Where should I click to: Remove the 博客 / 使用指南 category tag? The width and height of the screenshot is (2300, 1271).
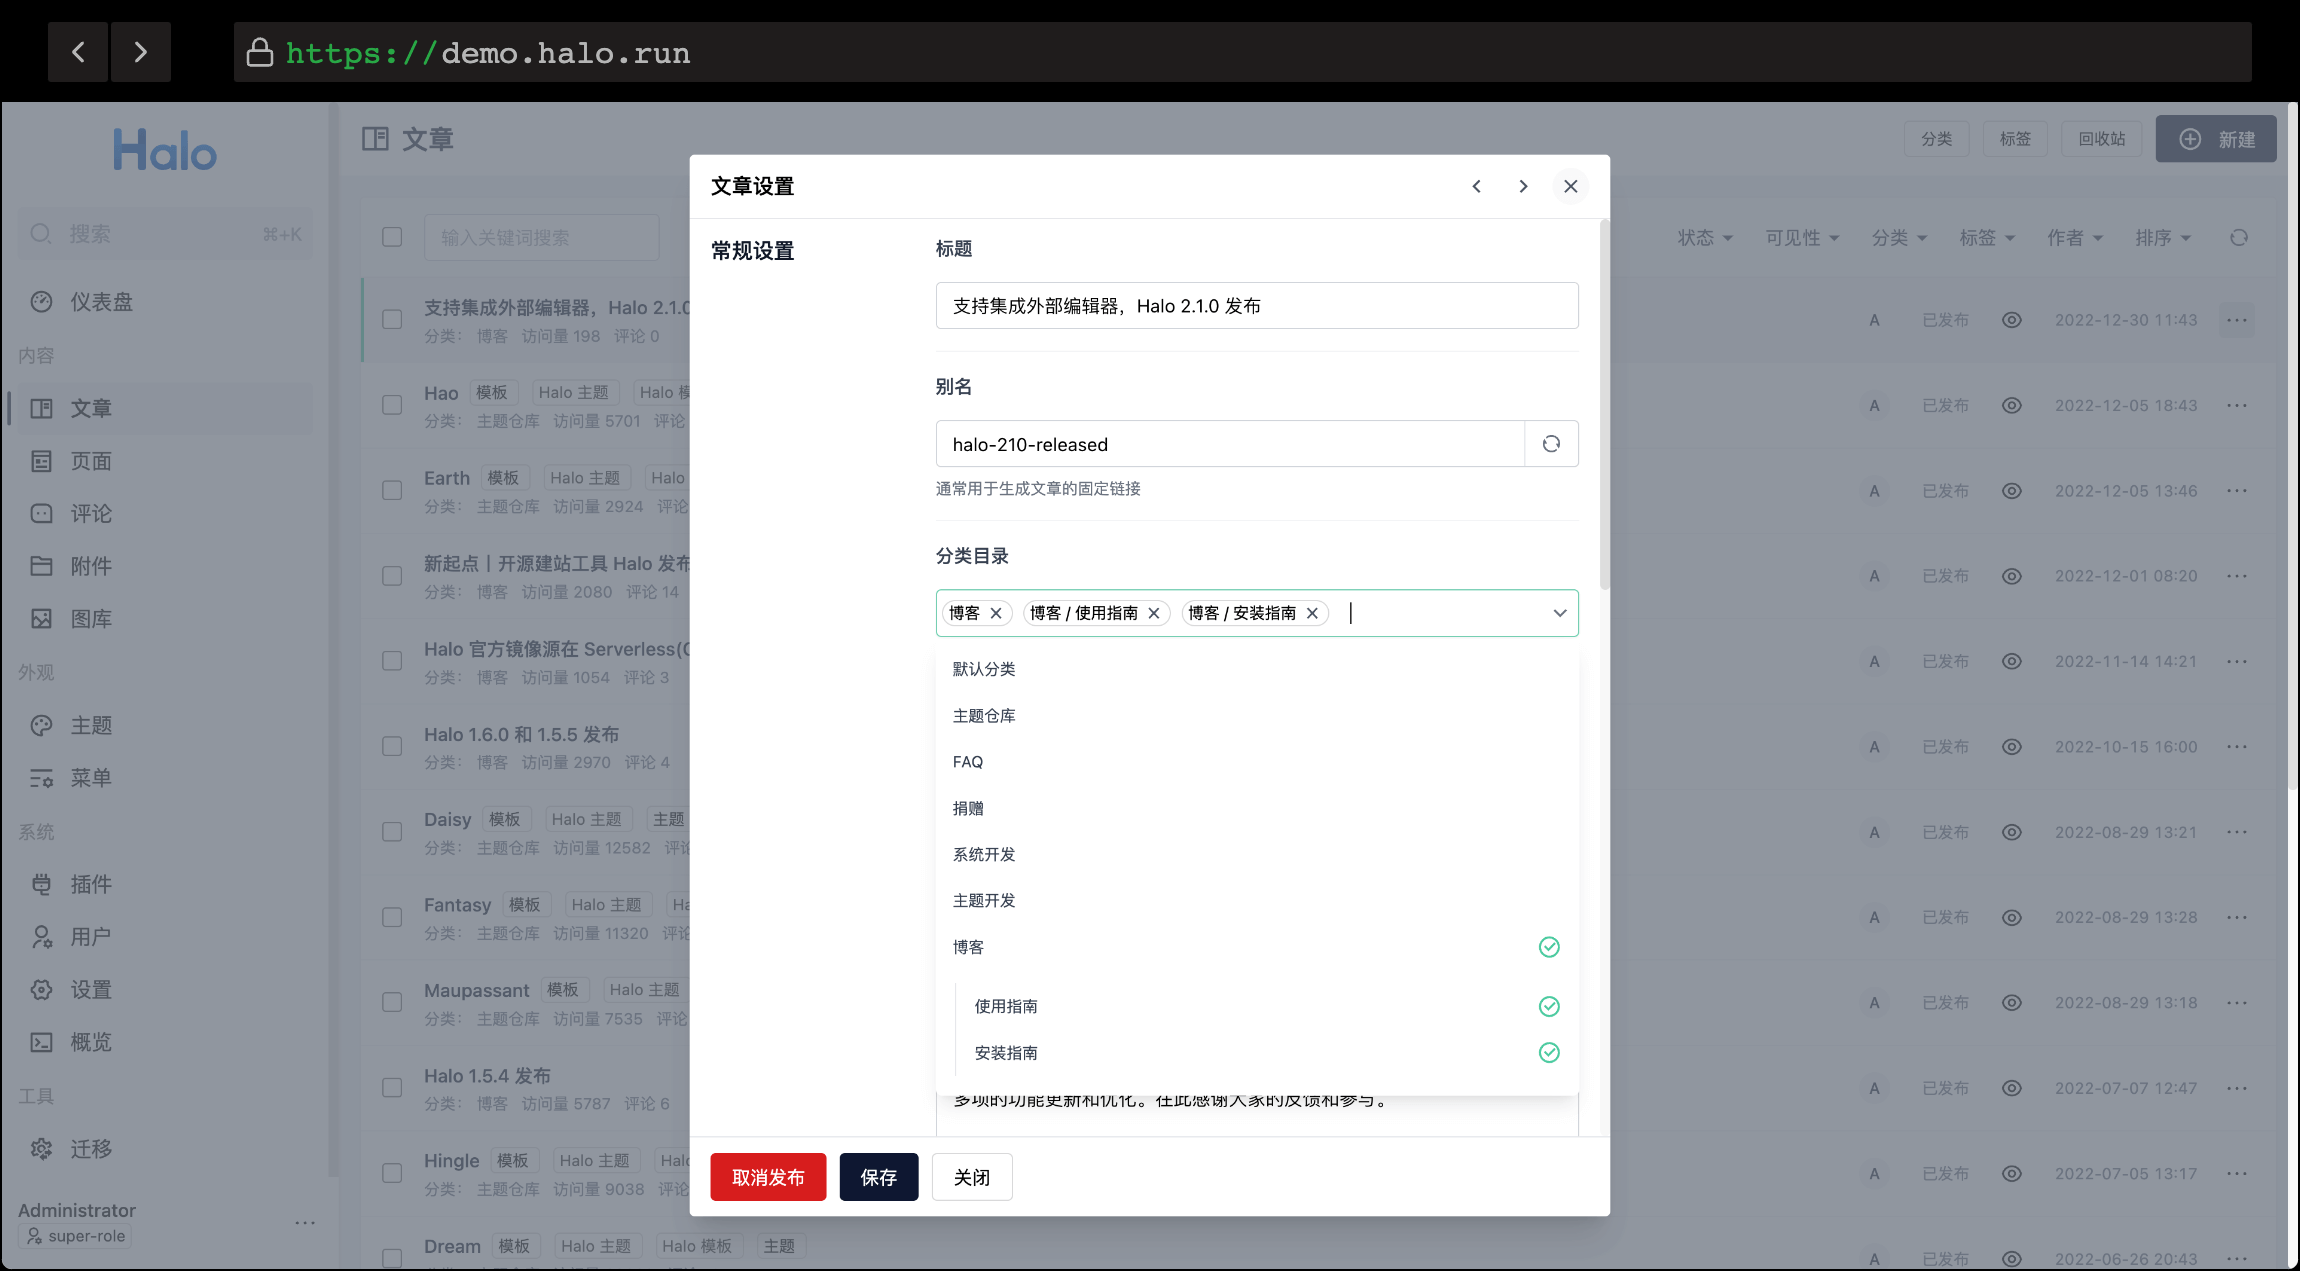1154,613
